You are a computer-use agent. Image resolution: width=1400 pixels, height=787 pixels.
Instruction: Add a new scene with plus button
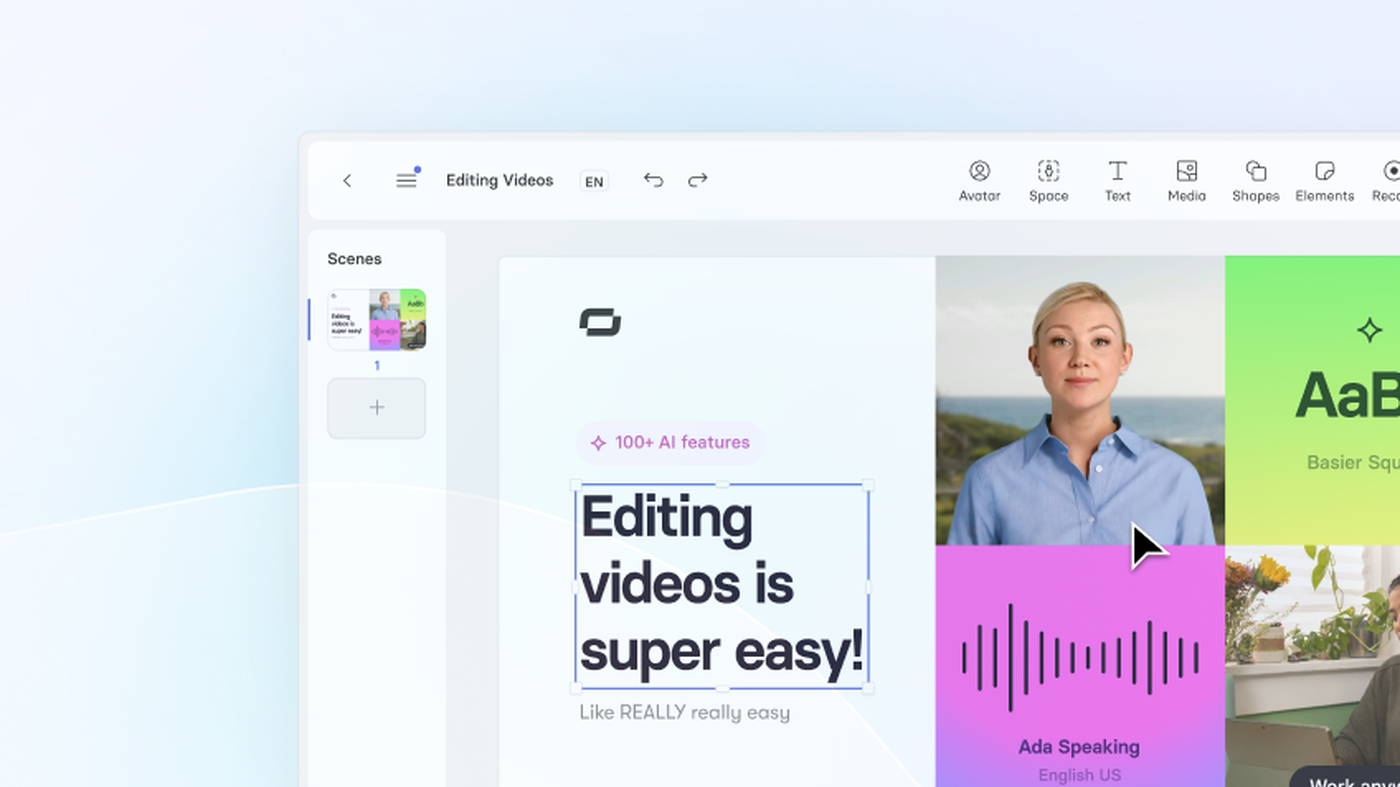(x=377, y=408)
